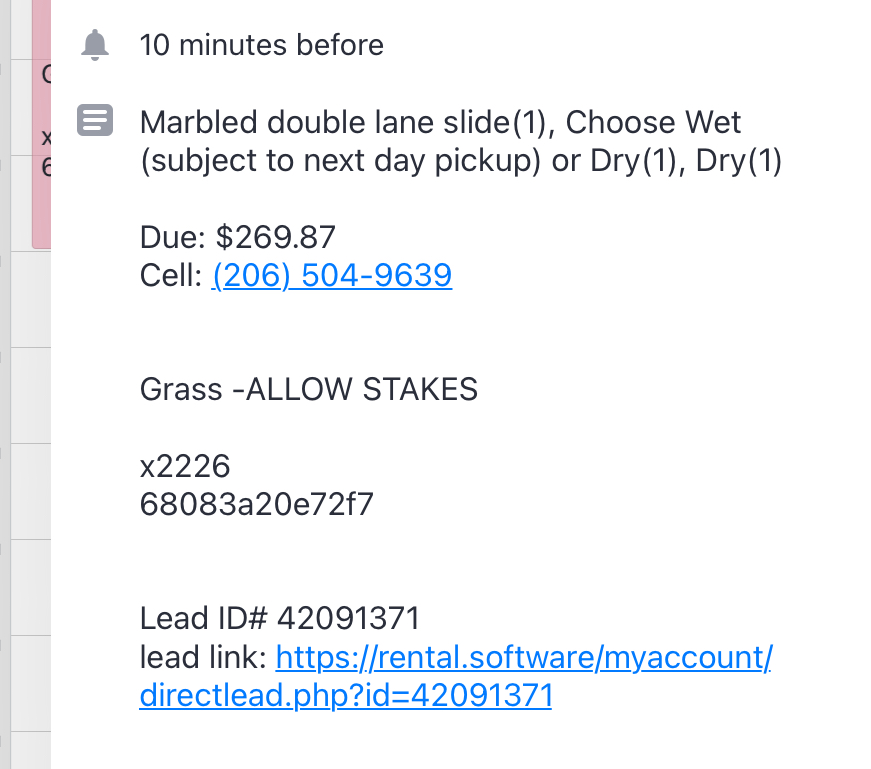Image resolution: width=871 pixels, height=769 pixels.
Task: Click the "x2226" code text
Action: point(185,466)
